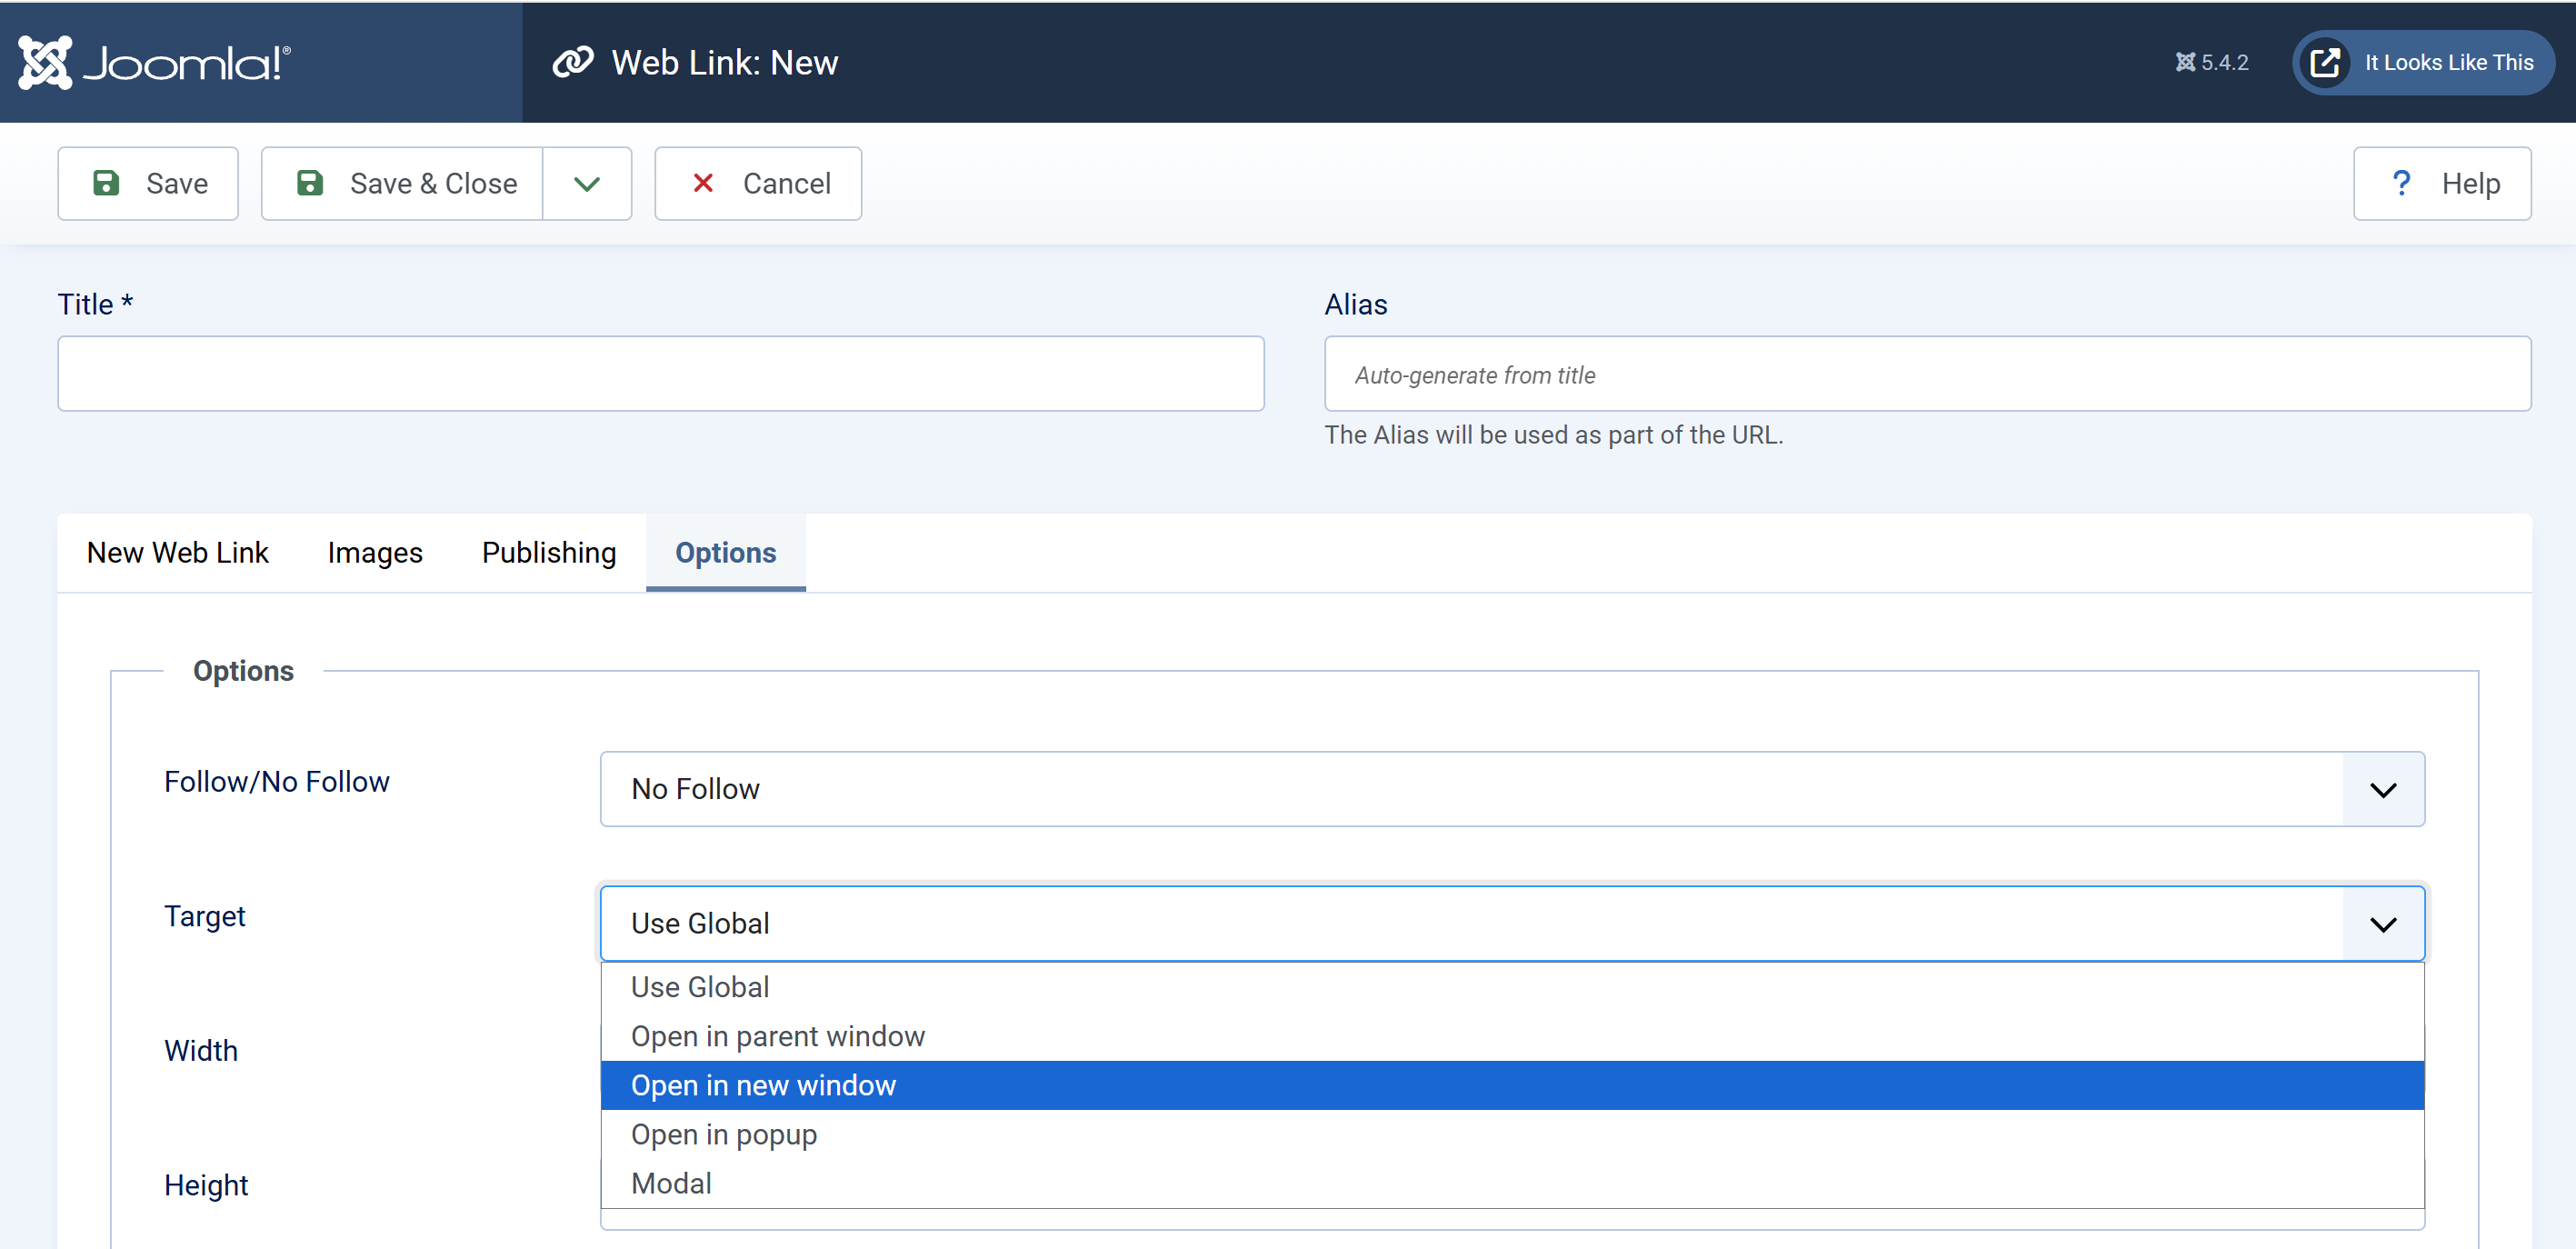
Task: Click the Alias text field
Action: [1926, 374]
